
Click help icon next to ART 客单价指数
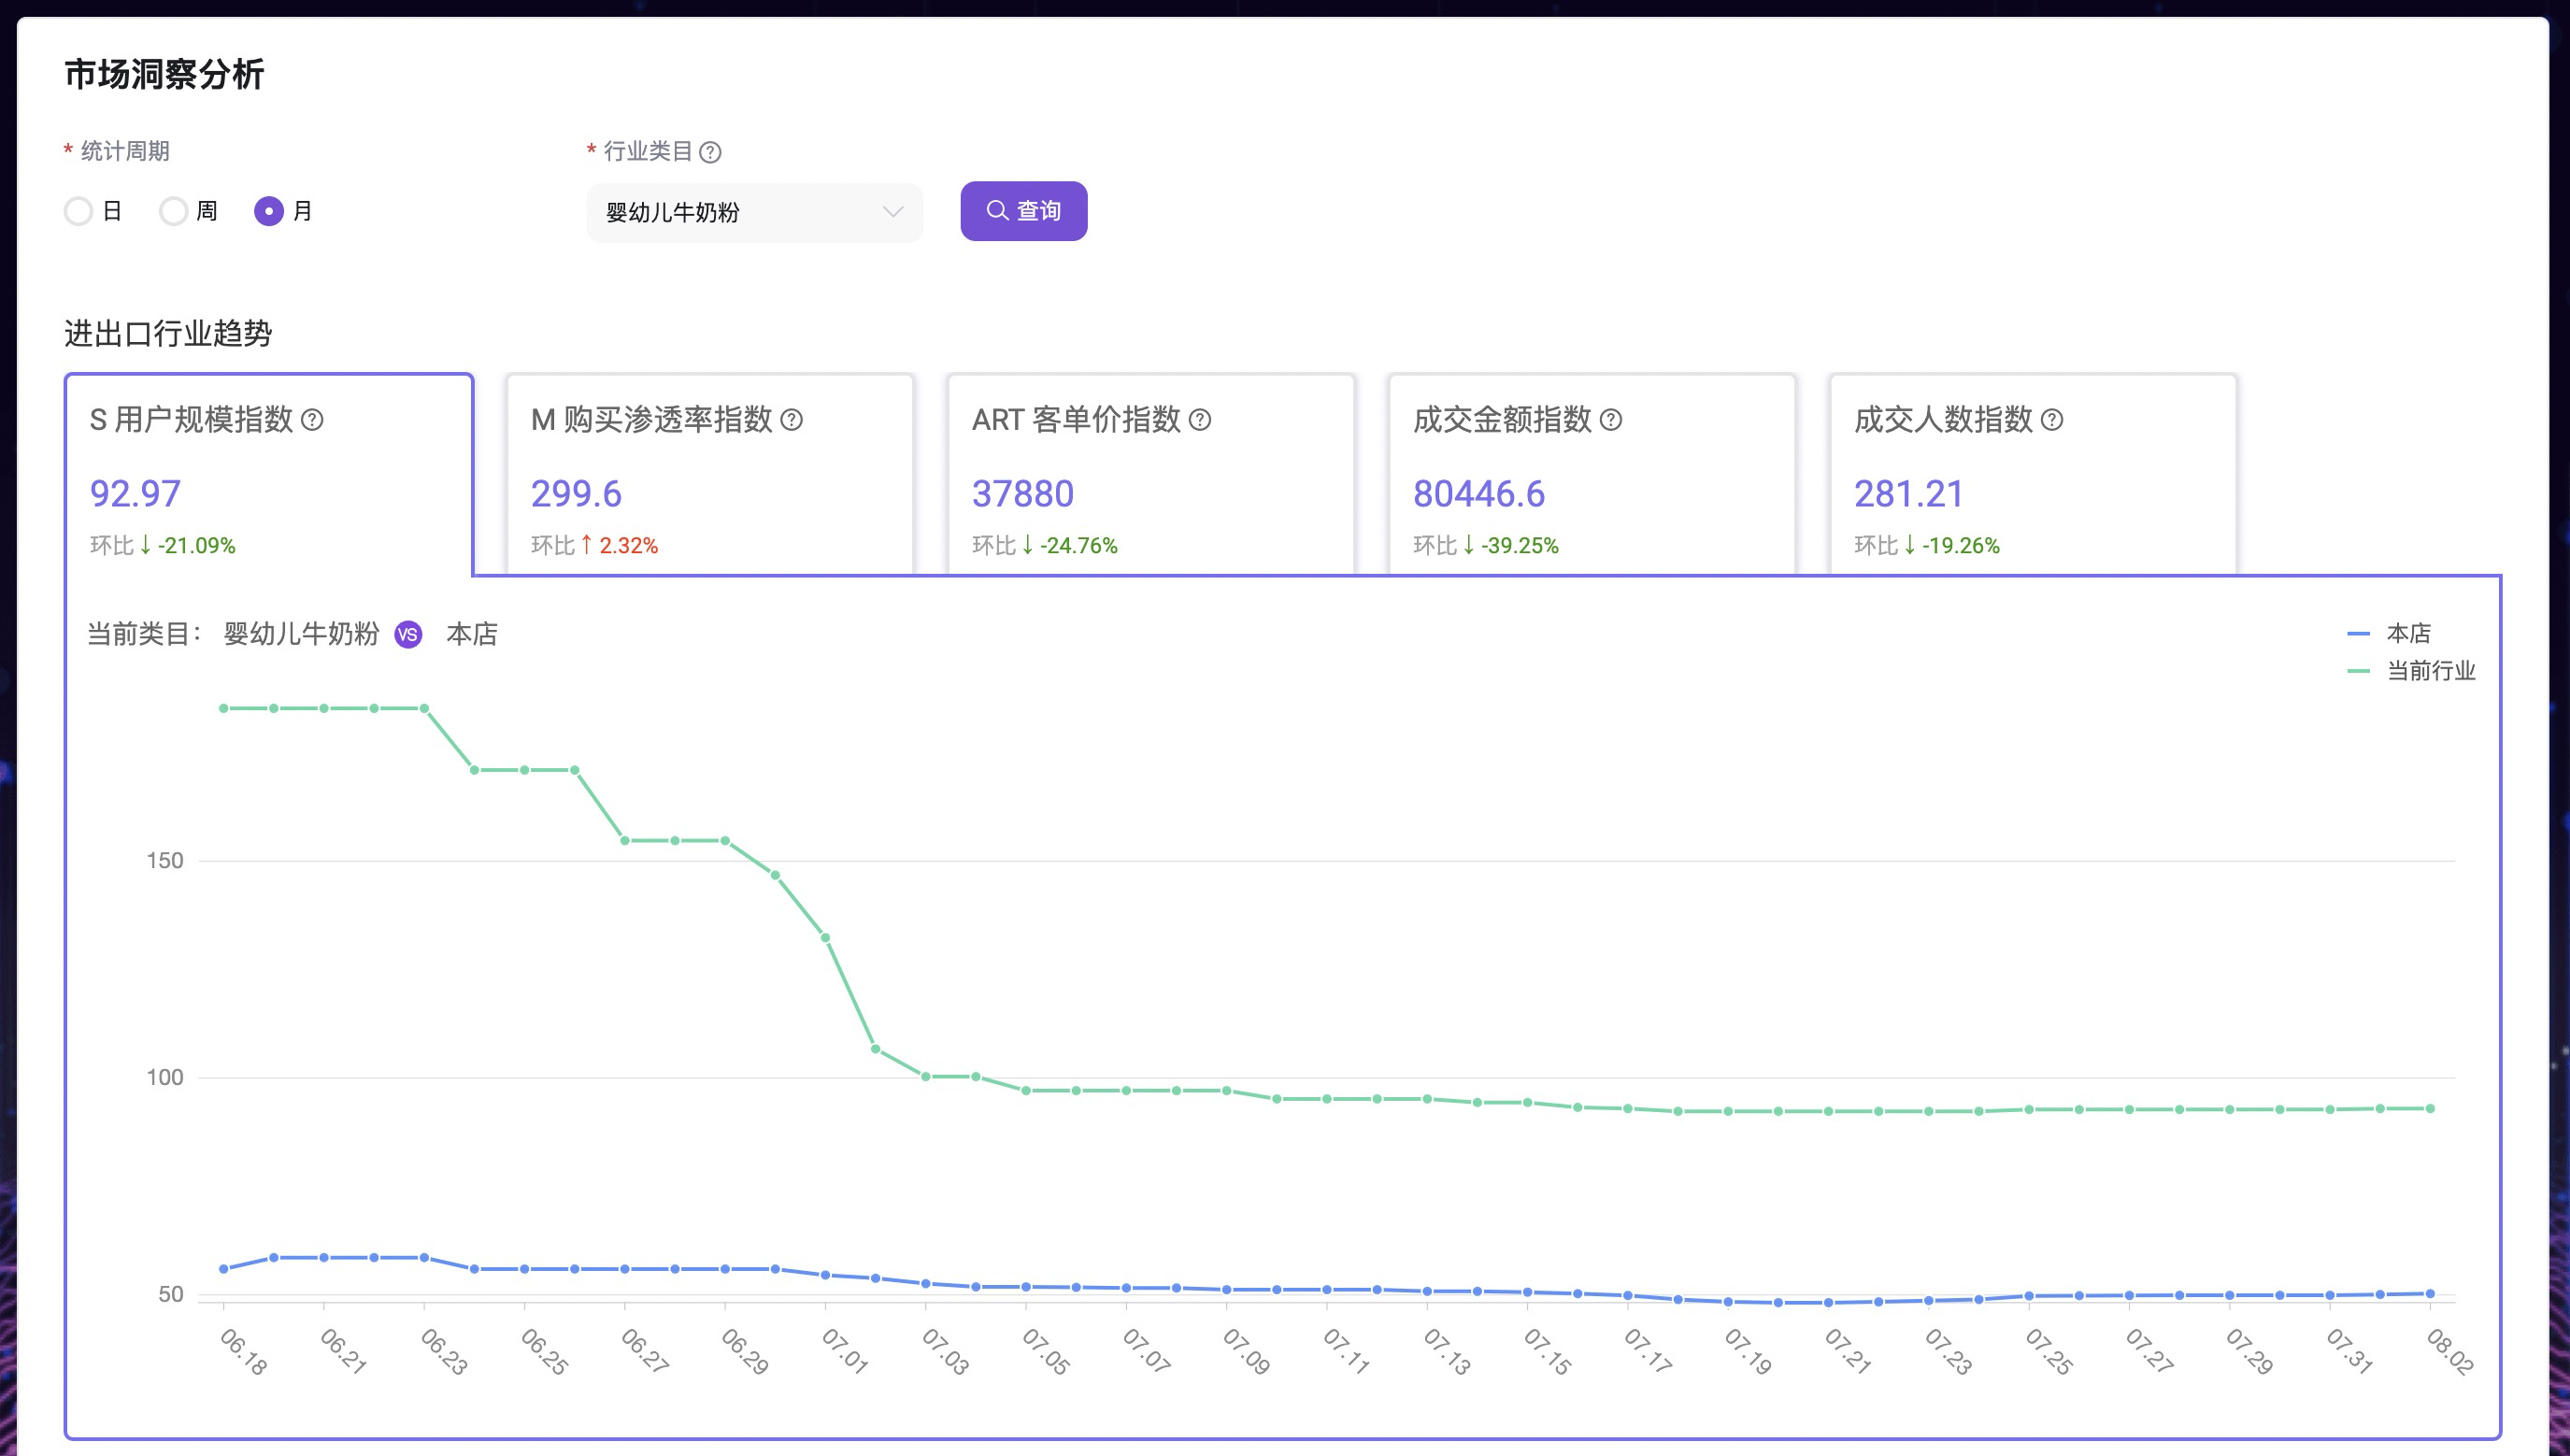(x=1200, y=420)
